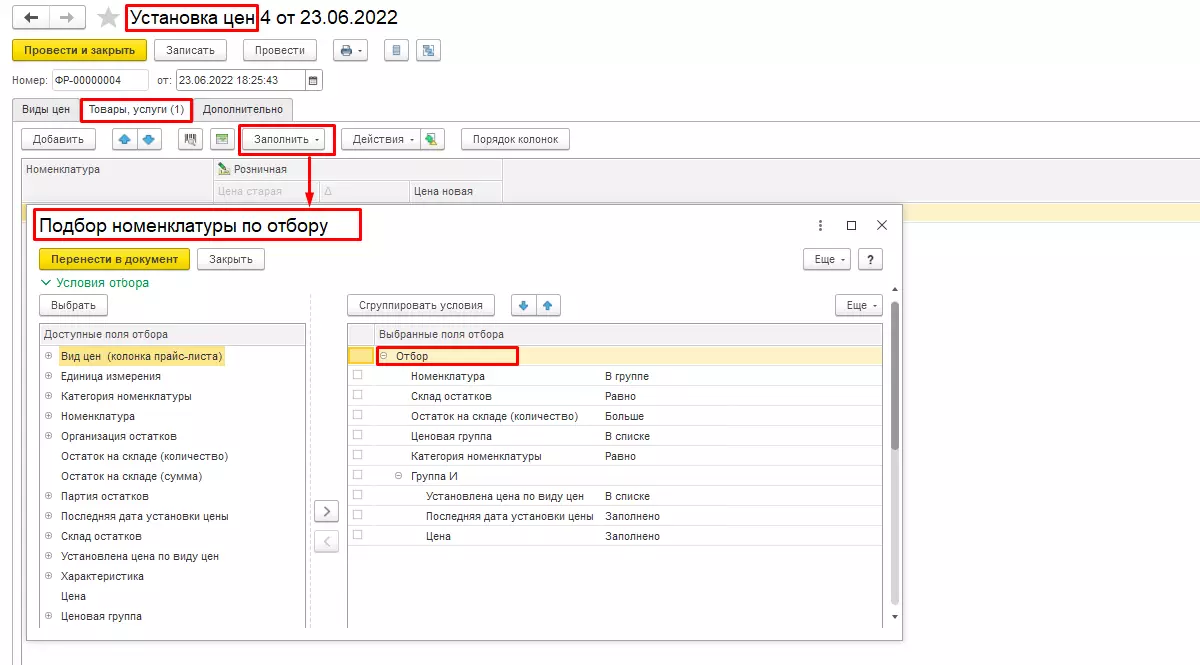Click the green picture icon beside barcode
1200x665 pixels.
(x=222, y=139)
